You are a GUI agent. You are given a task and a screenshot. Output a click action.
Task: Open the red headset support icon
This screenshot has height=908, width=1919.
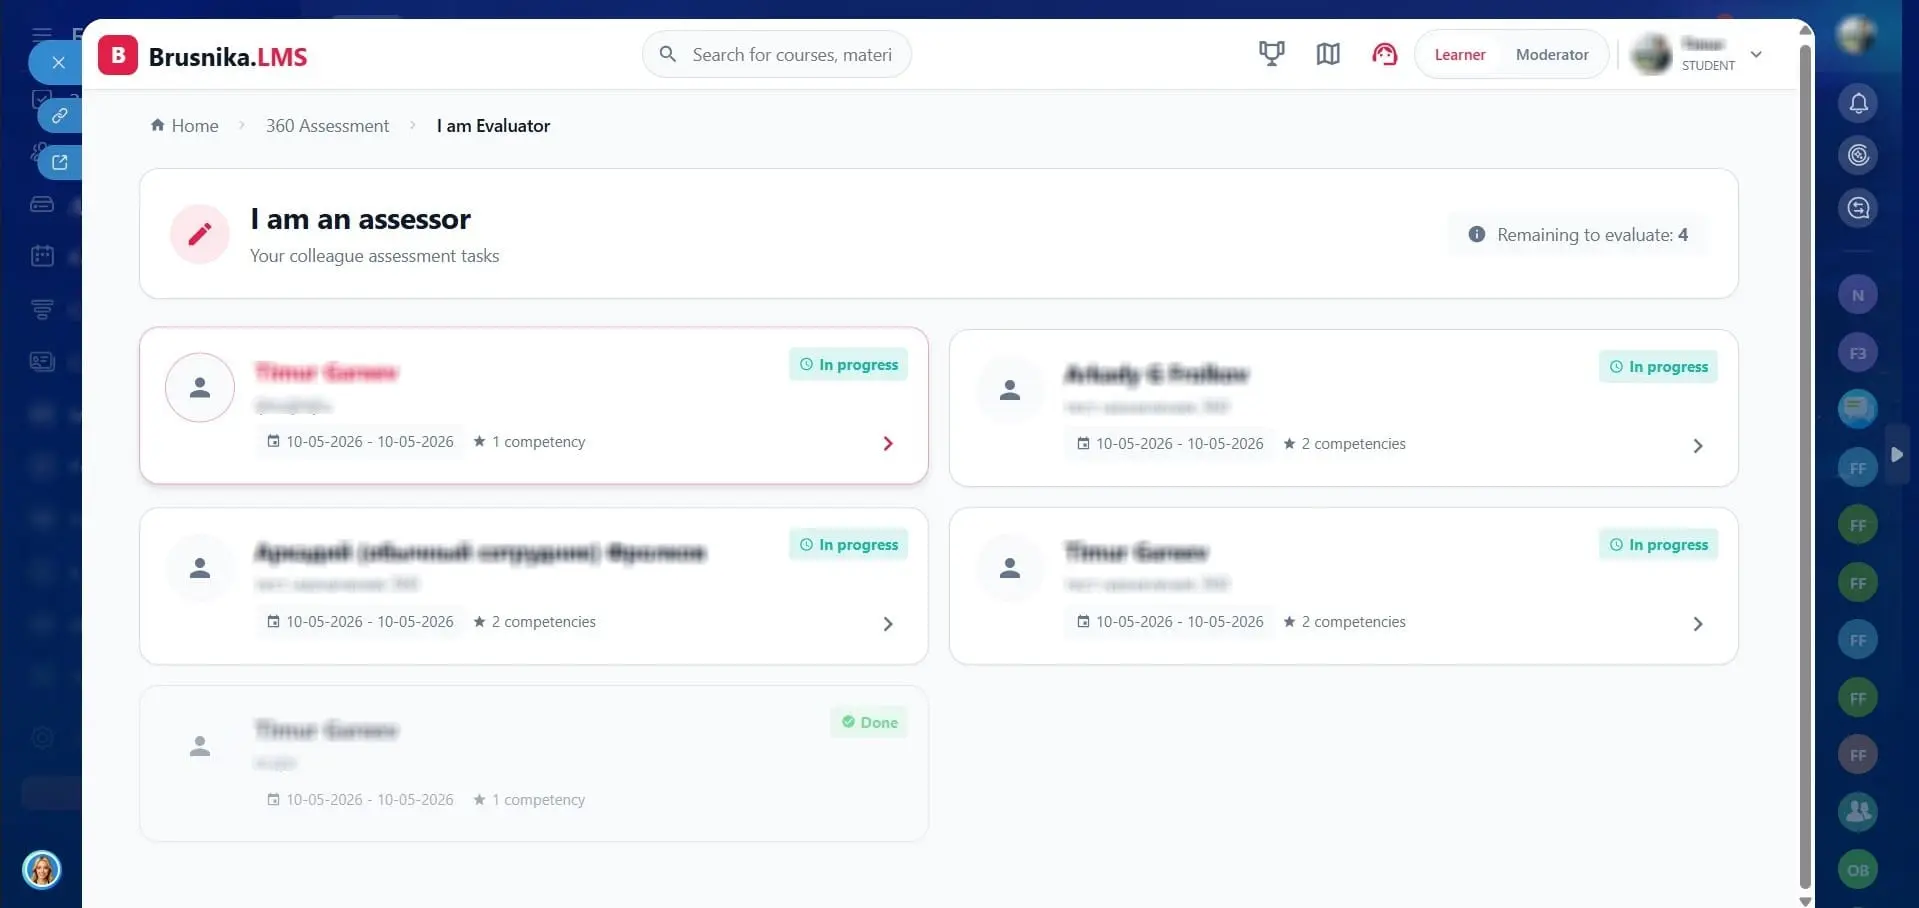point(1385,54)
